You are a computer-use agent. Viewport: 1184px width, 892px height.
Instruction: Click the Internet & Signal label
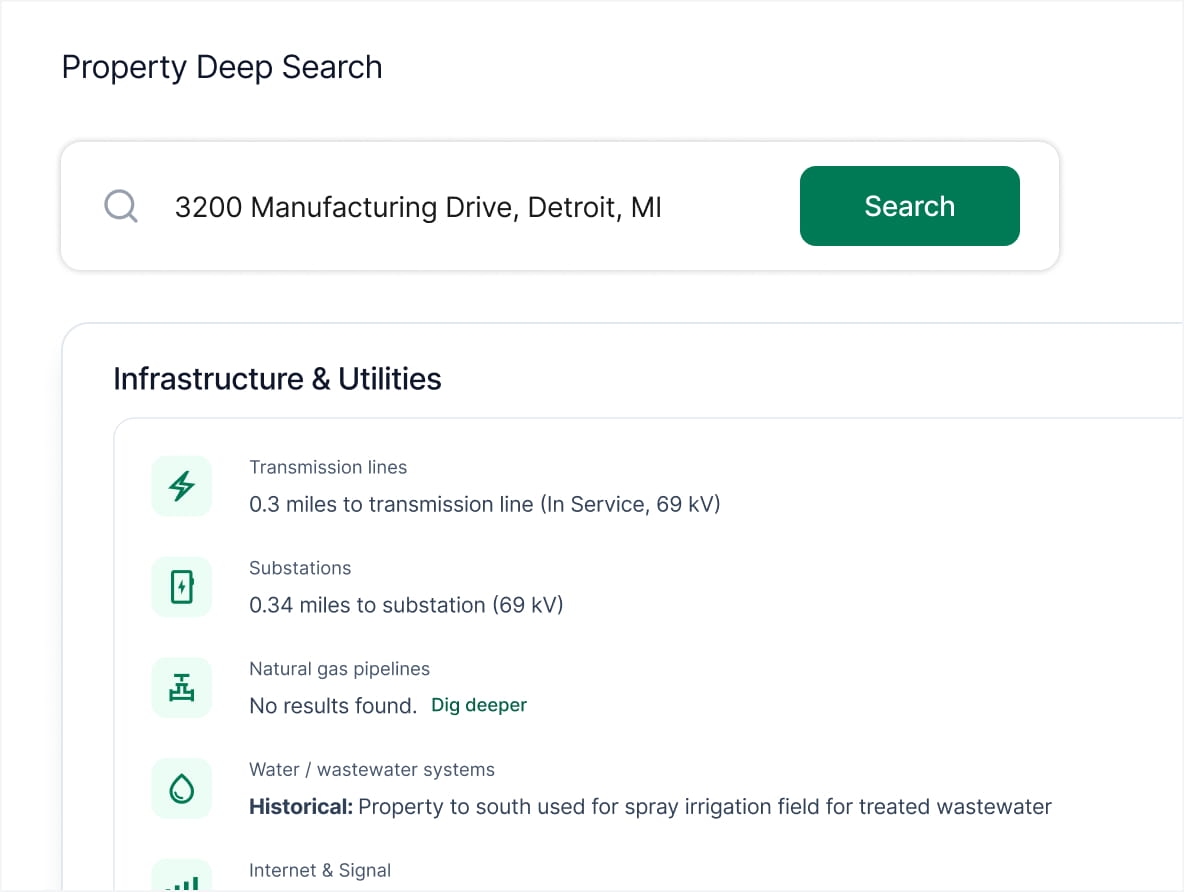320,870
